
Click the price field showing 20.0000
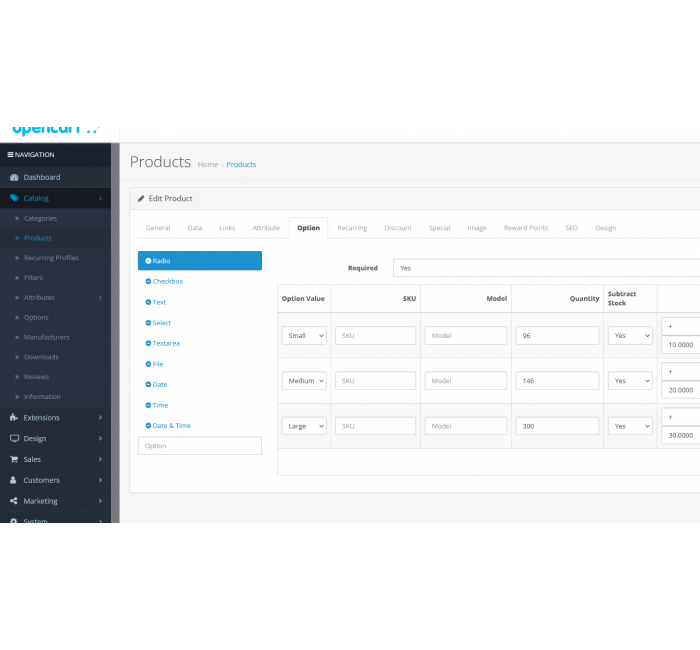click(x=681, y=390)
